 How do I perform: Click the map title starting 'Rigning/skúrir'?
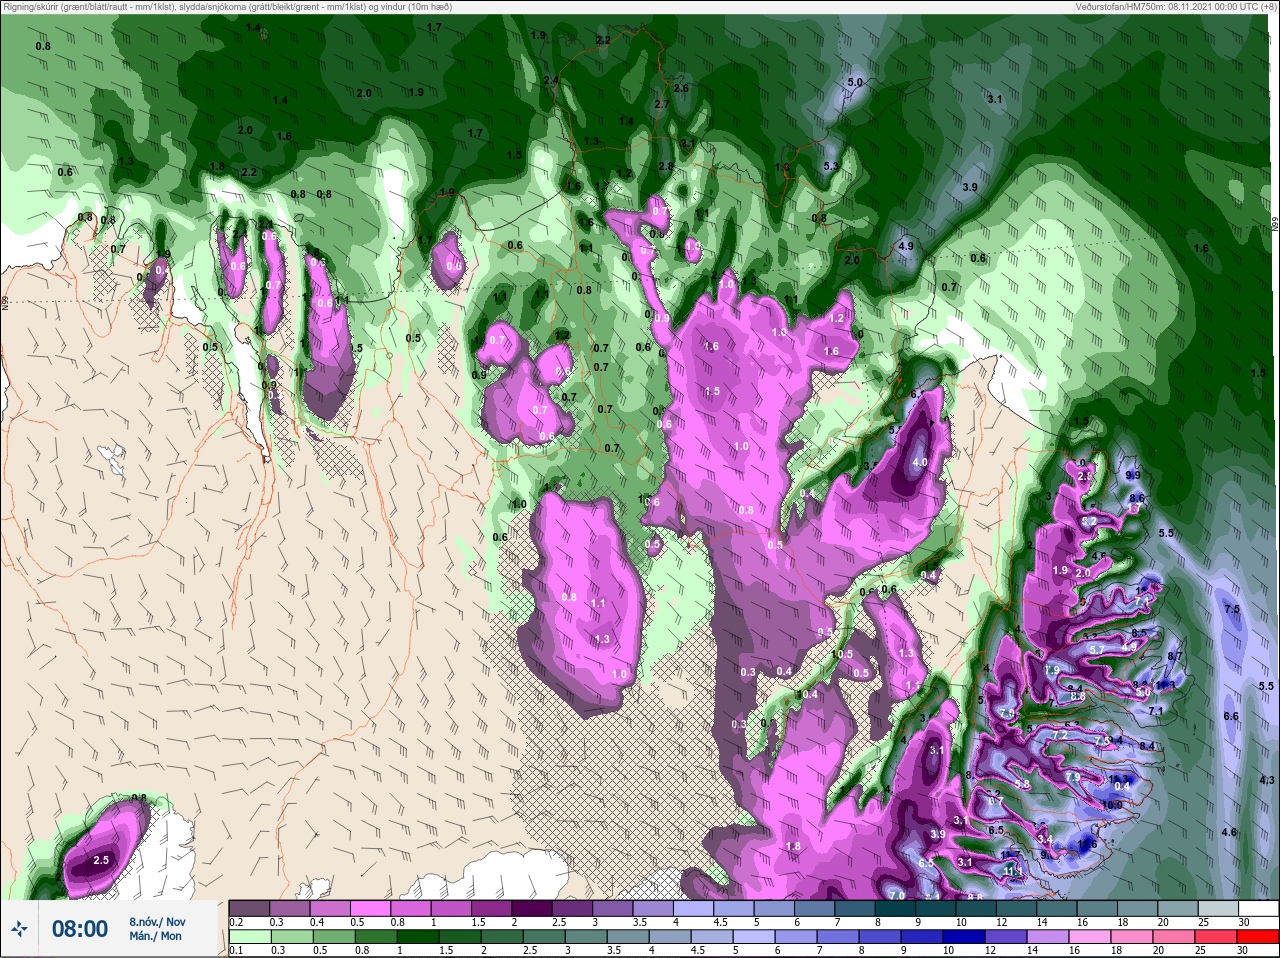(226, 6)
